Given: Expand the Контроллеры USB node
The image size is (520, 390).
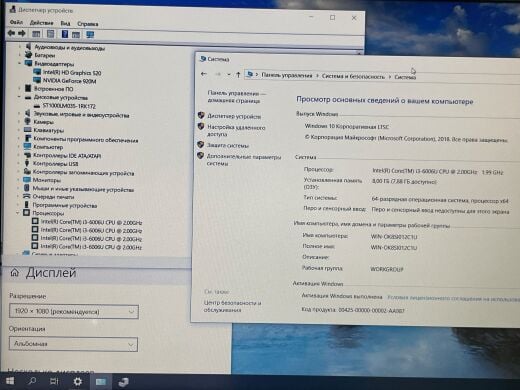Looking at the screenshot, I should coord(19,163).
